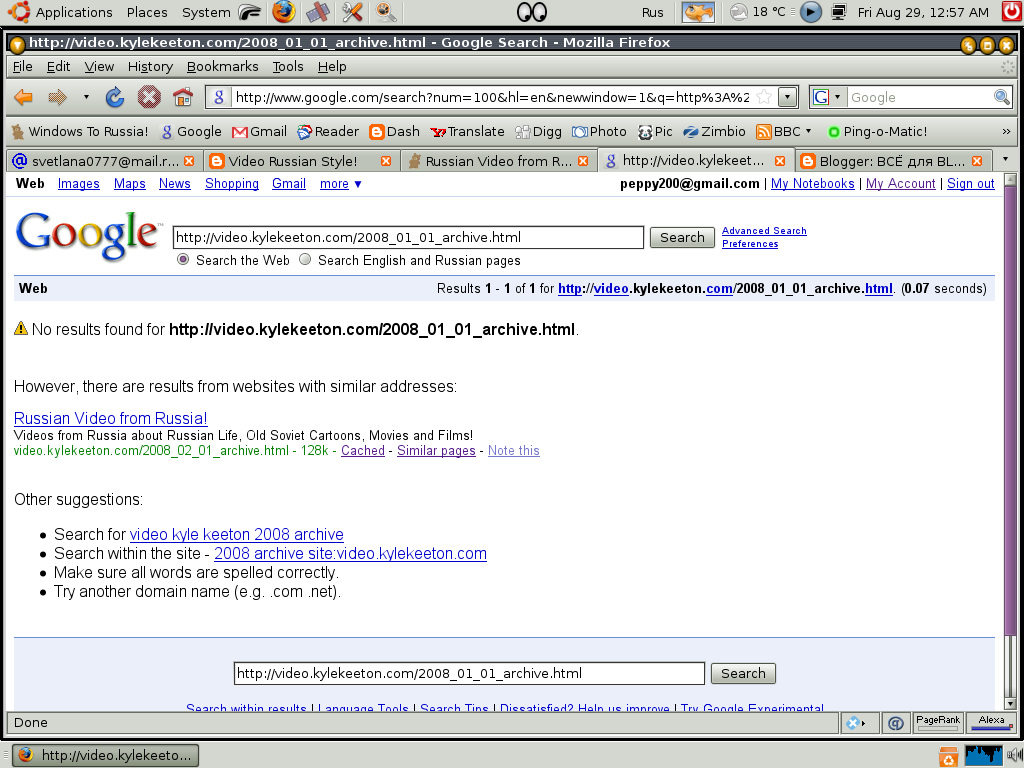Screen dimensions: 1024x768
Task: Click the bottom Search button
Action: (743, 673)
